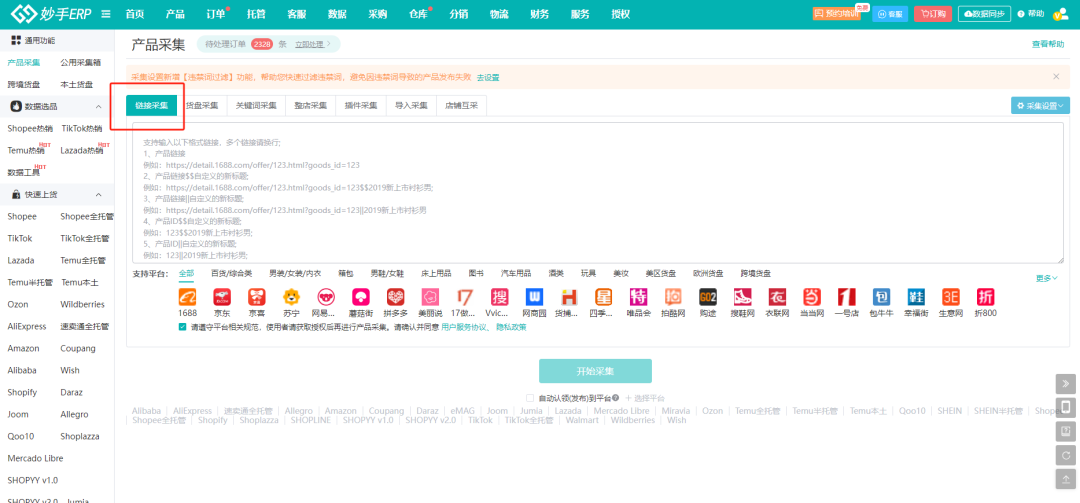Select the 购途 GO2 icon

click(708, 297)
